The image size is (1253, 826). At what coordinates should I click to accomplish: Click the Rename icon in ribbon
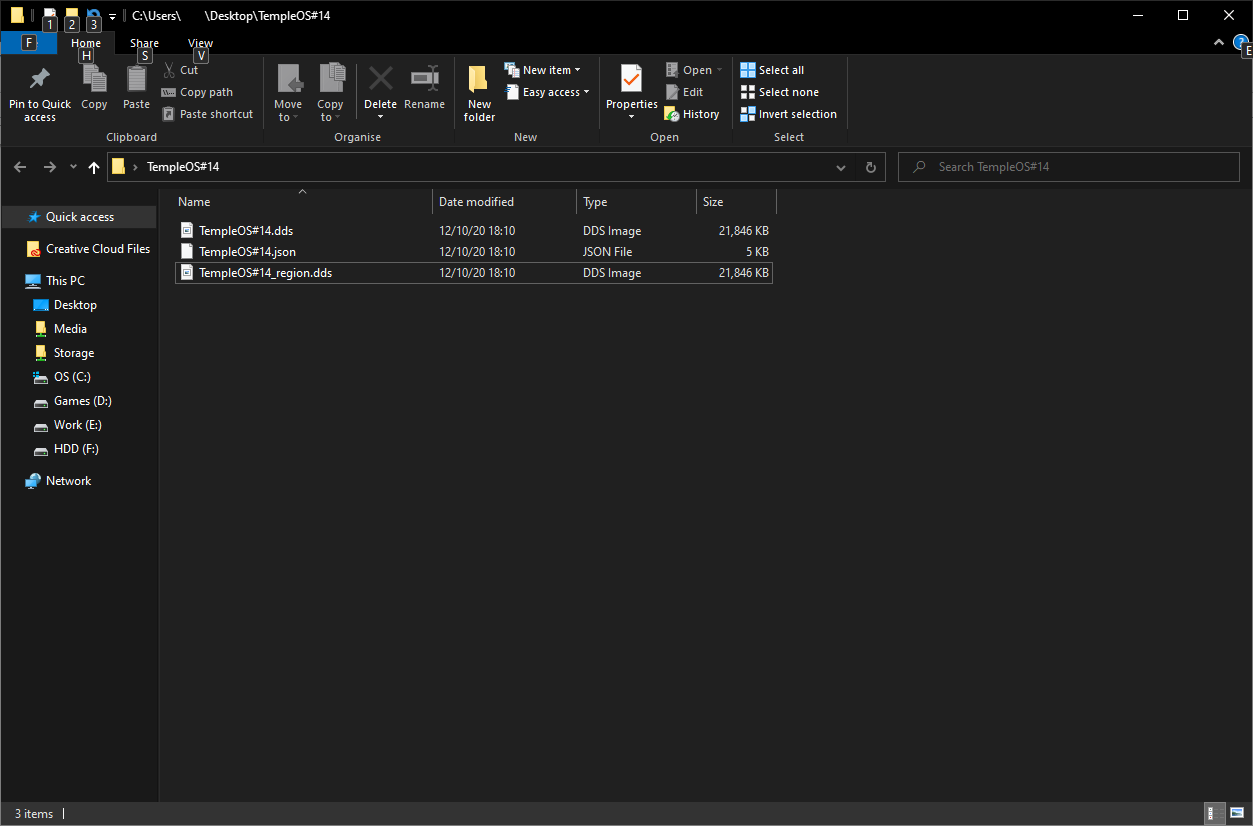[424, 79]
